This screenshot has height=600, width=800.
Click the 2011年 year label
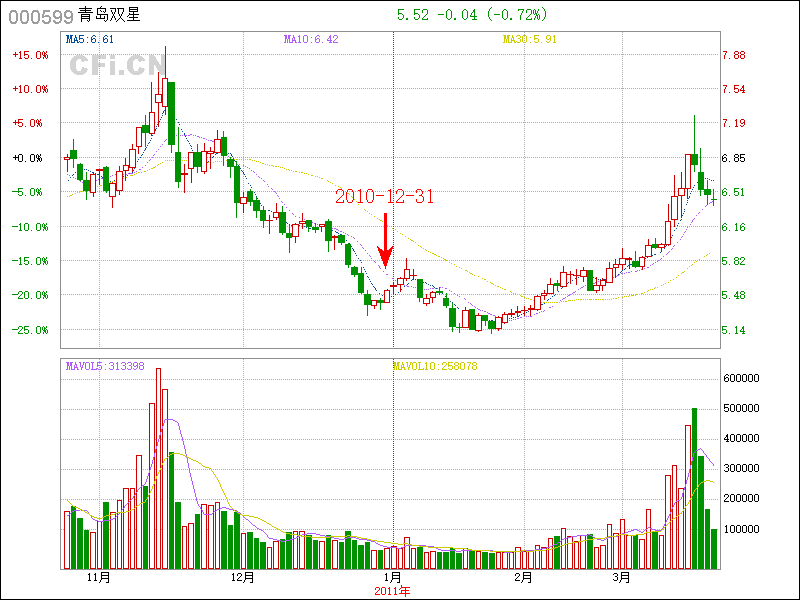[x=392, y=591]
